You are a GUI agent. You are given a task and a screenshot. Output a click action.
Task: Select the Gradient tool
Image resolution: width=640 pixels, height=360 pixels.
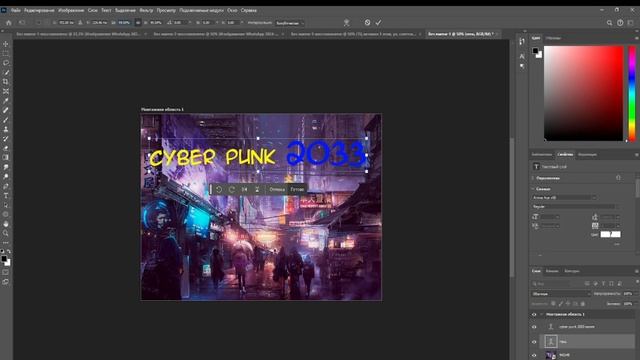tap(6, 157)
